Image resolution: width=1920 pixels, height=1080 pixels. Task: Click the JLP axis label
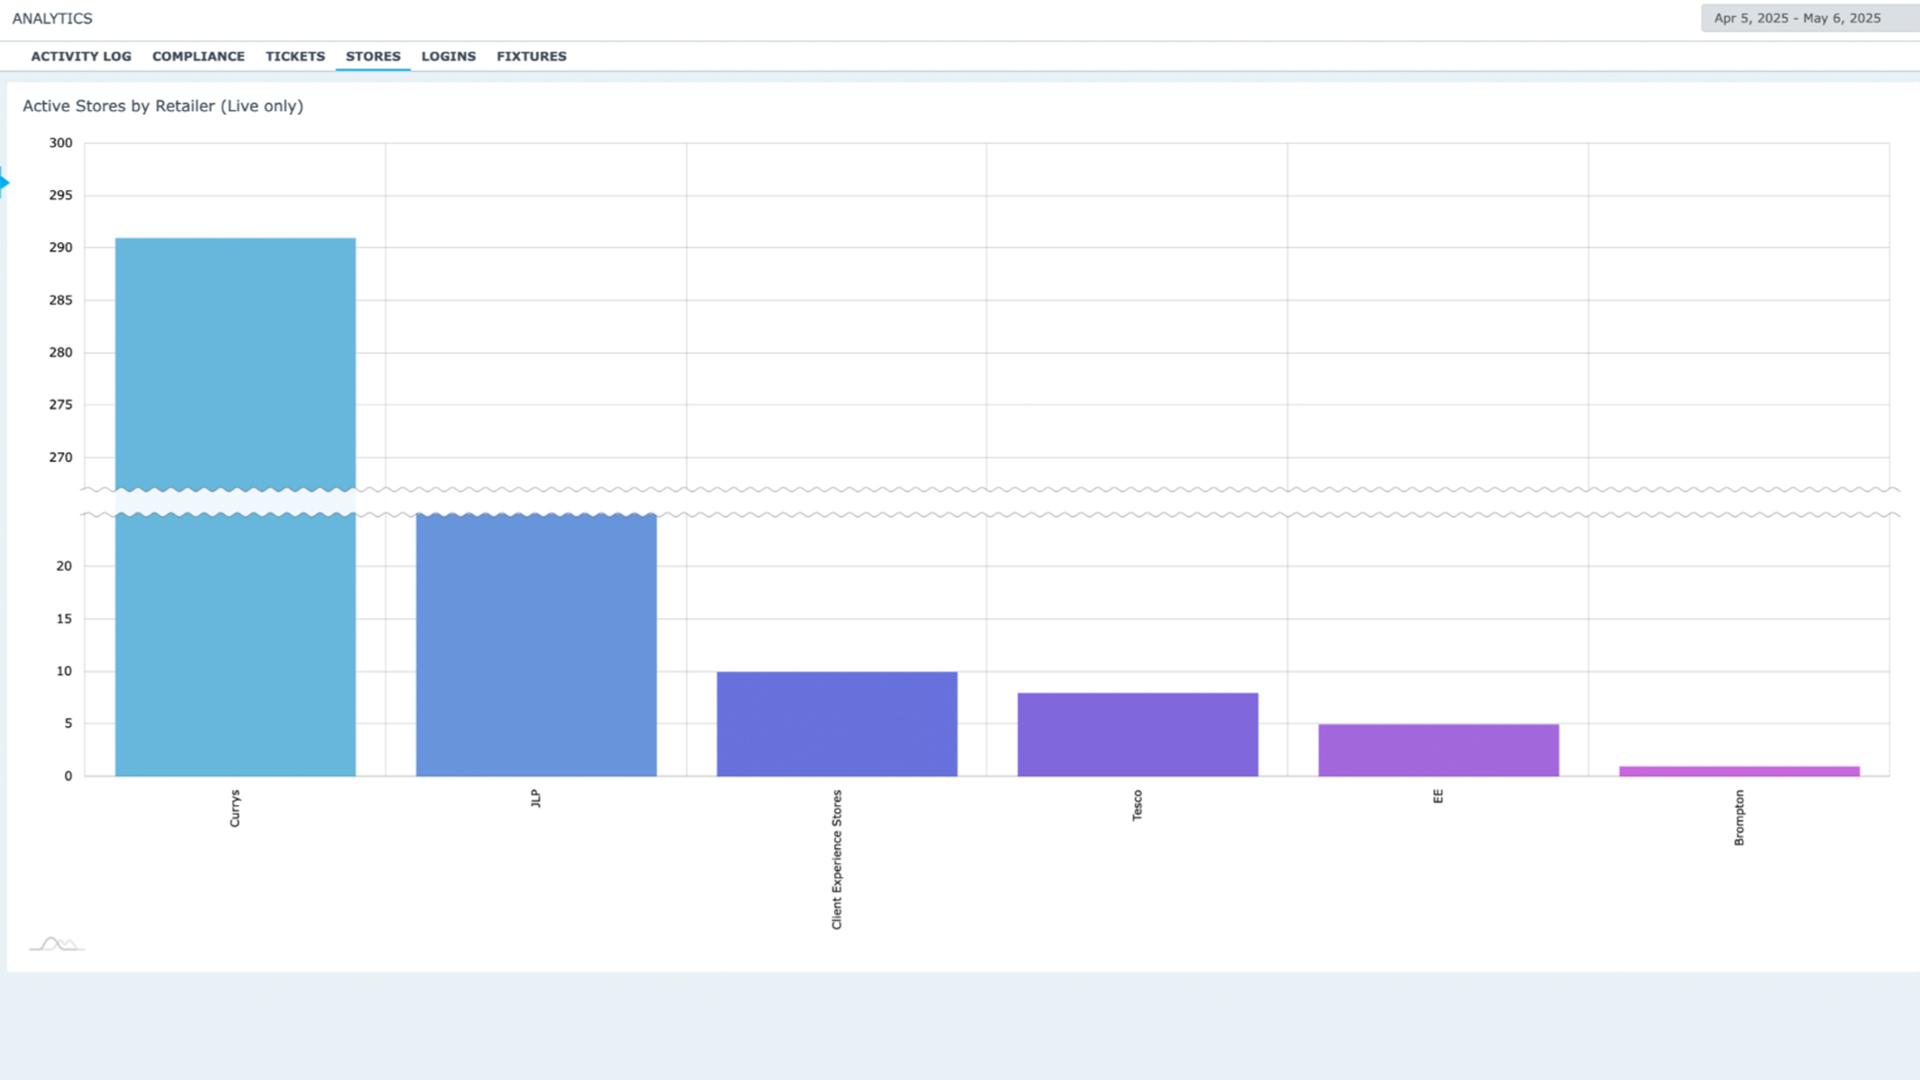[536, 798]
